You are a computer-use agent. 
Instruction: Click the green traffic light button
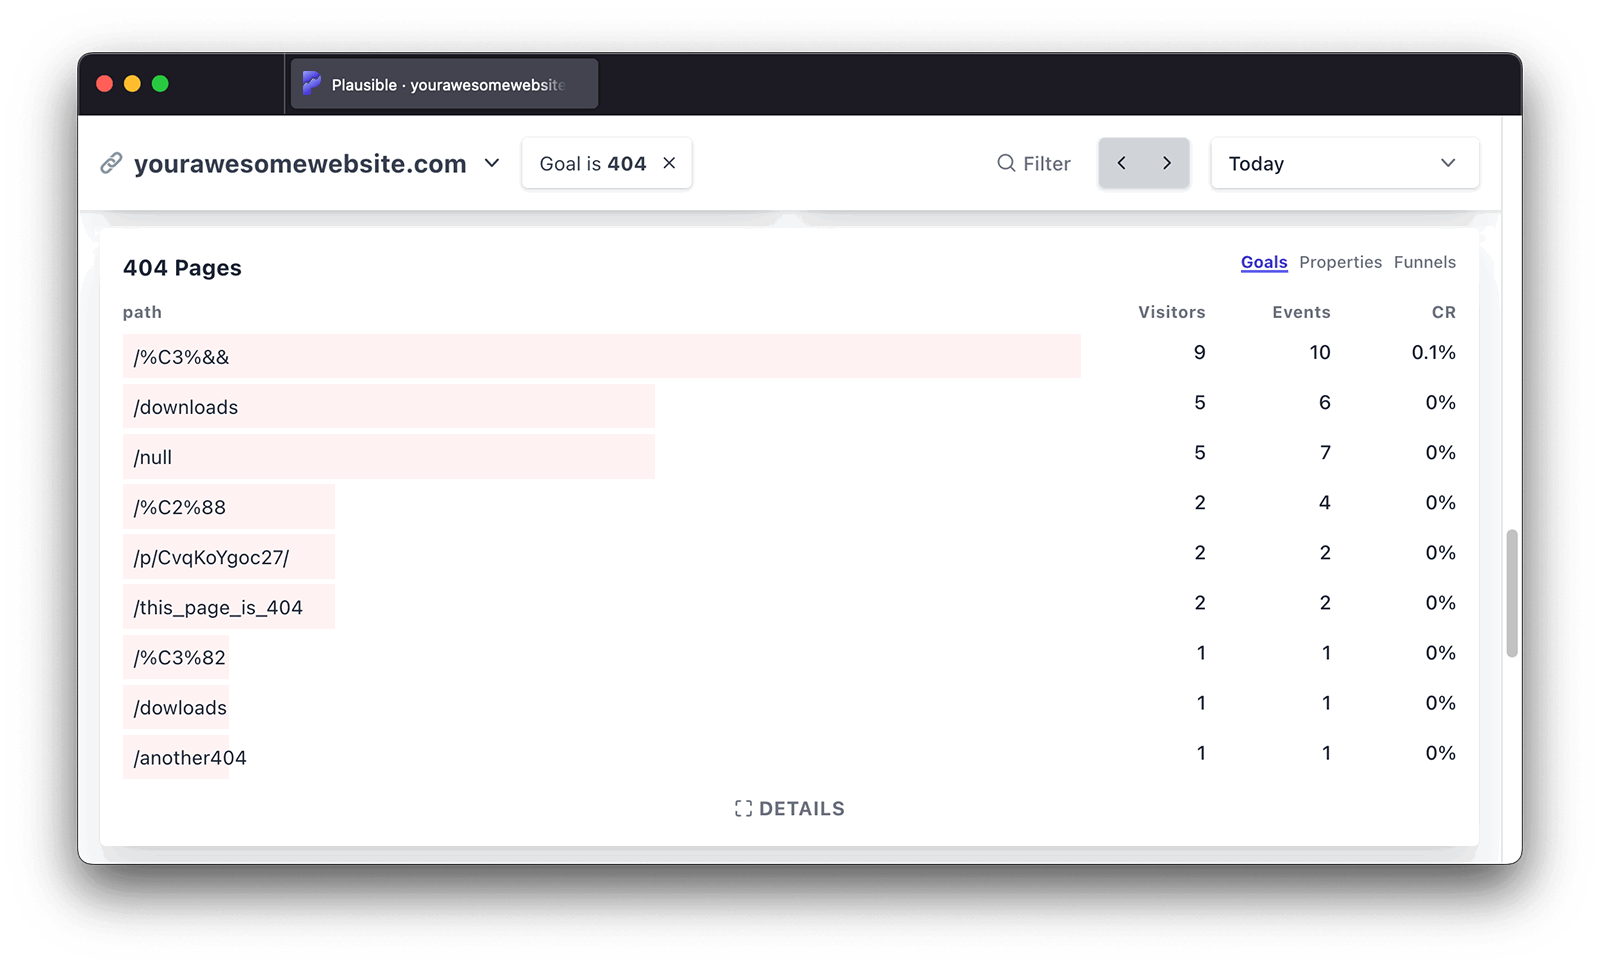coord(161,83)
